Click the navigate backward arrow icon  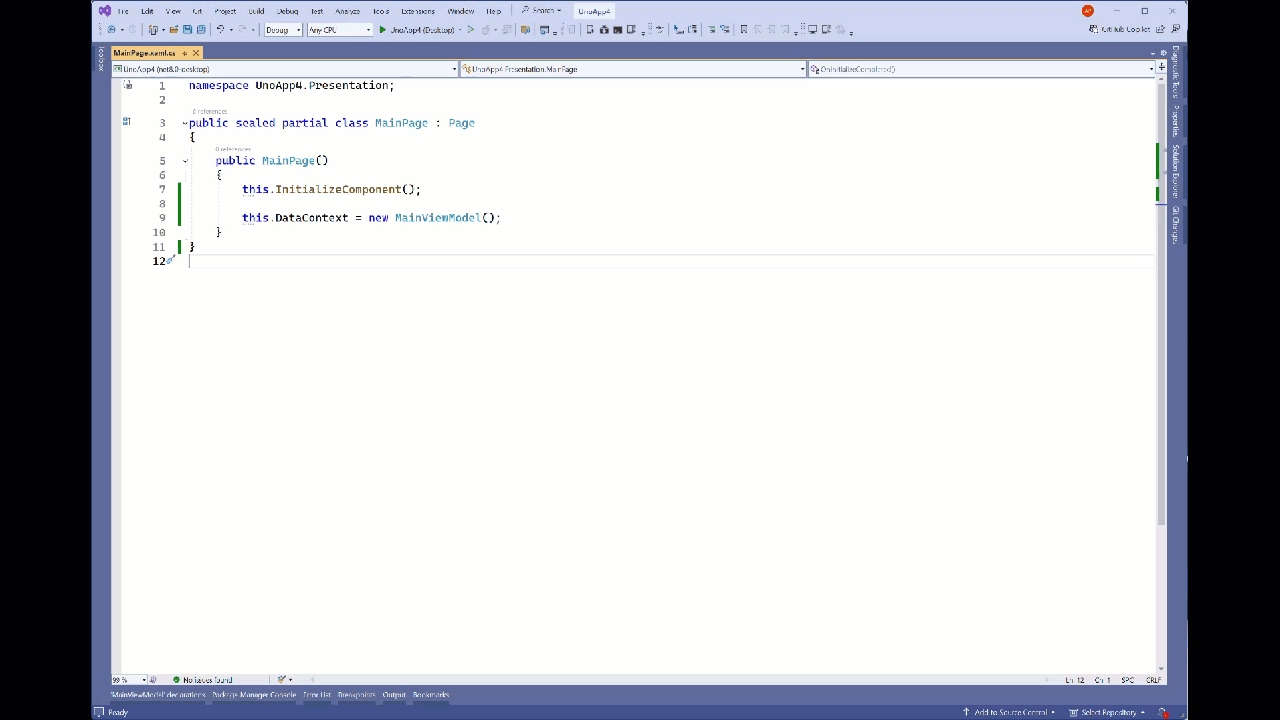click(110, 29)
